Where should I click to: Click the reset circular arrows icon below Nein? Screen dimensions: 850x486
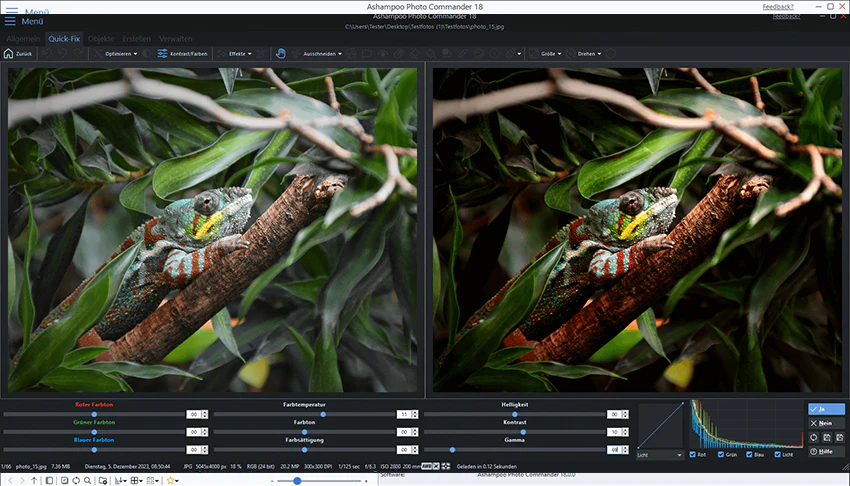[814, 437]
